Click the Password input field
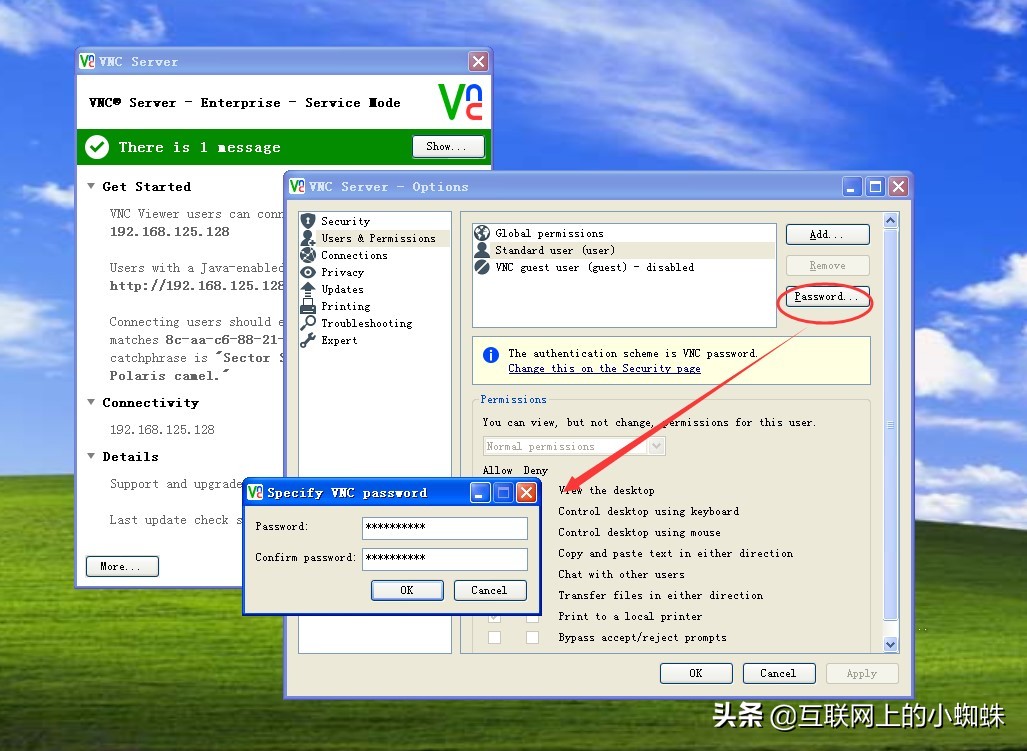The image size is (1027, 751). [x=445, y=528]
